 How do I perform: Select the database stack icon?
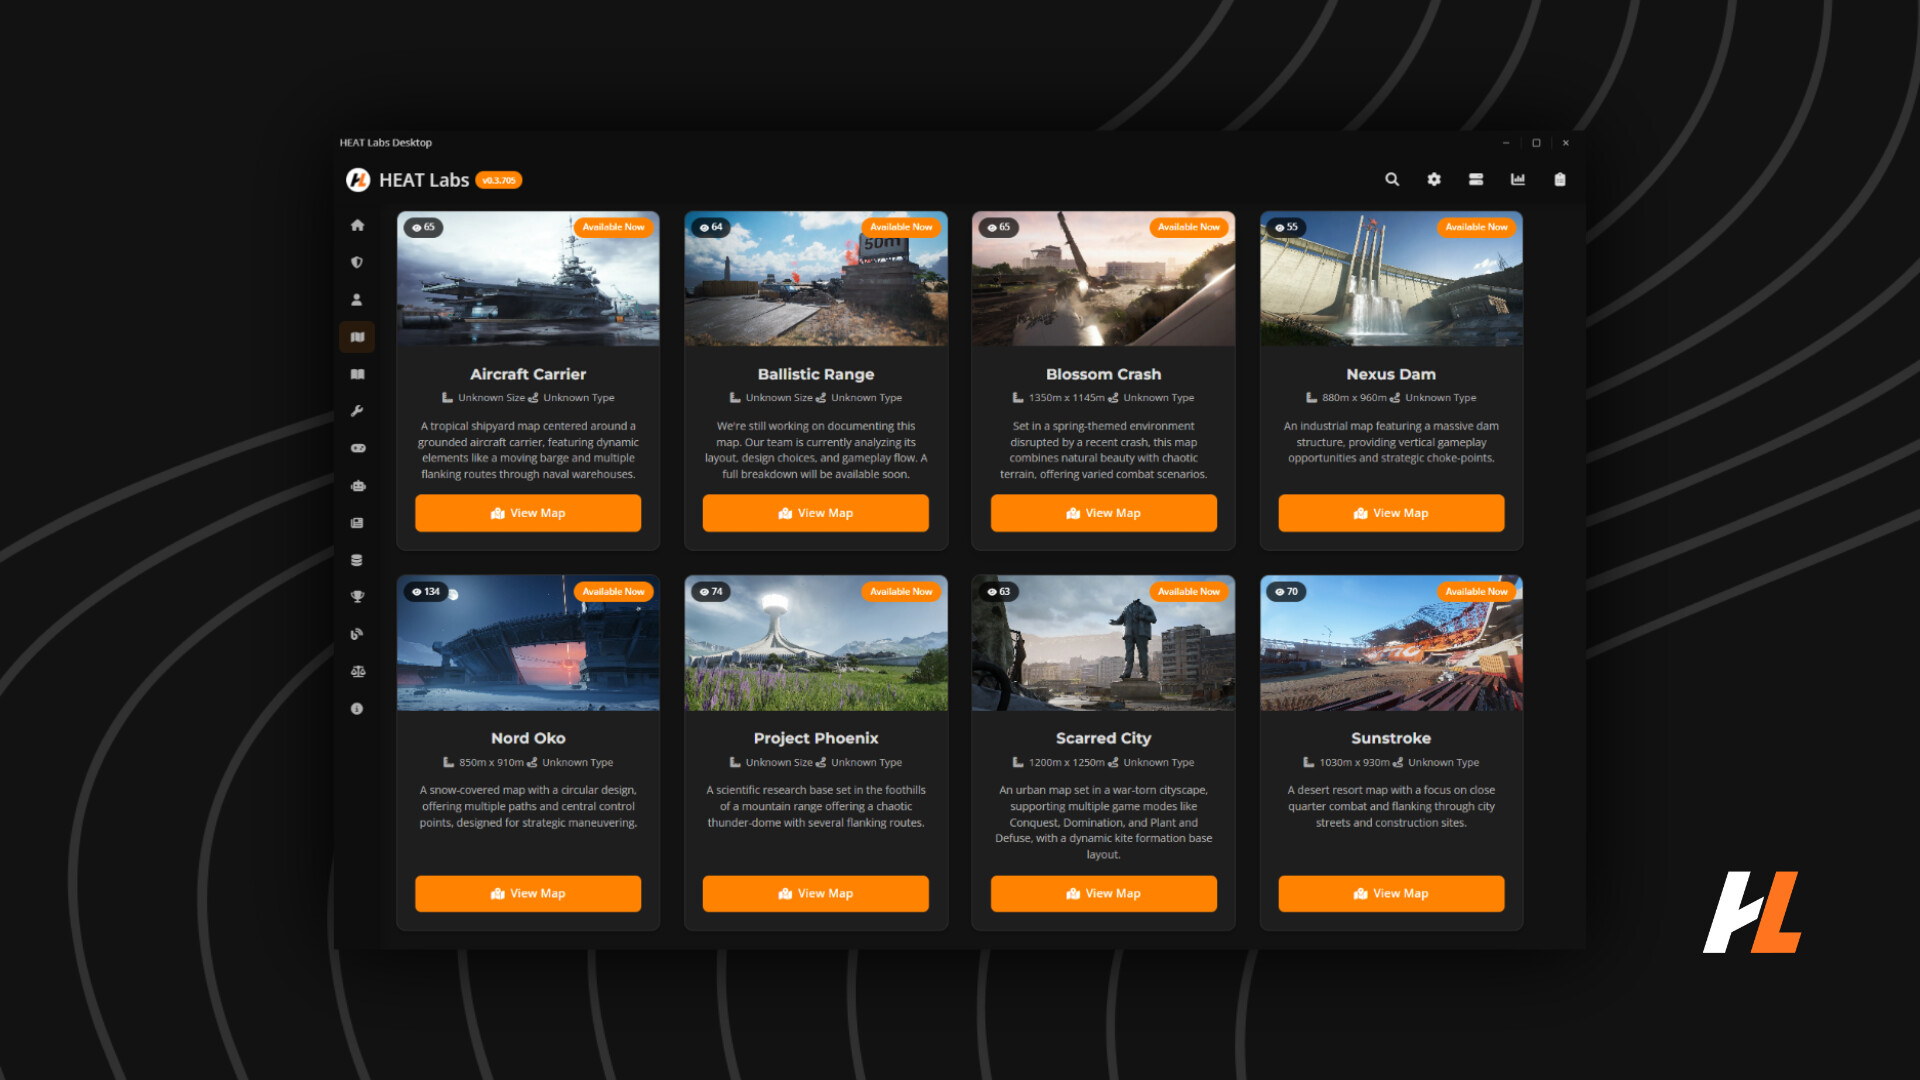[x=357, y=559]
